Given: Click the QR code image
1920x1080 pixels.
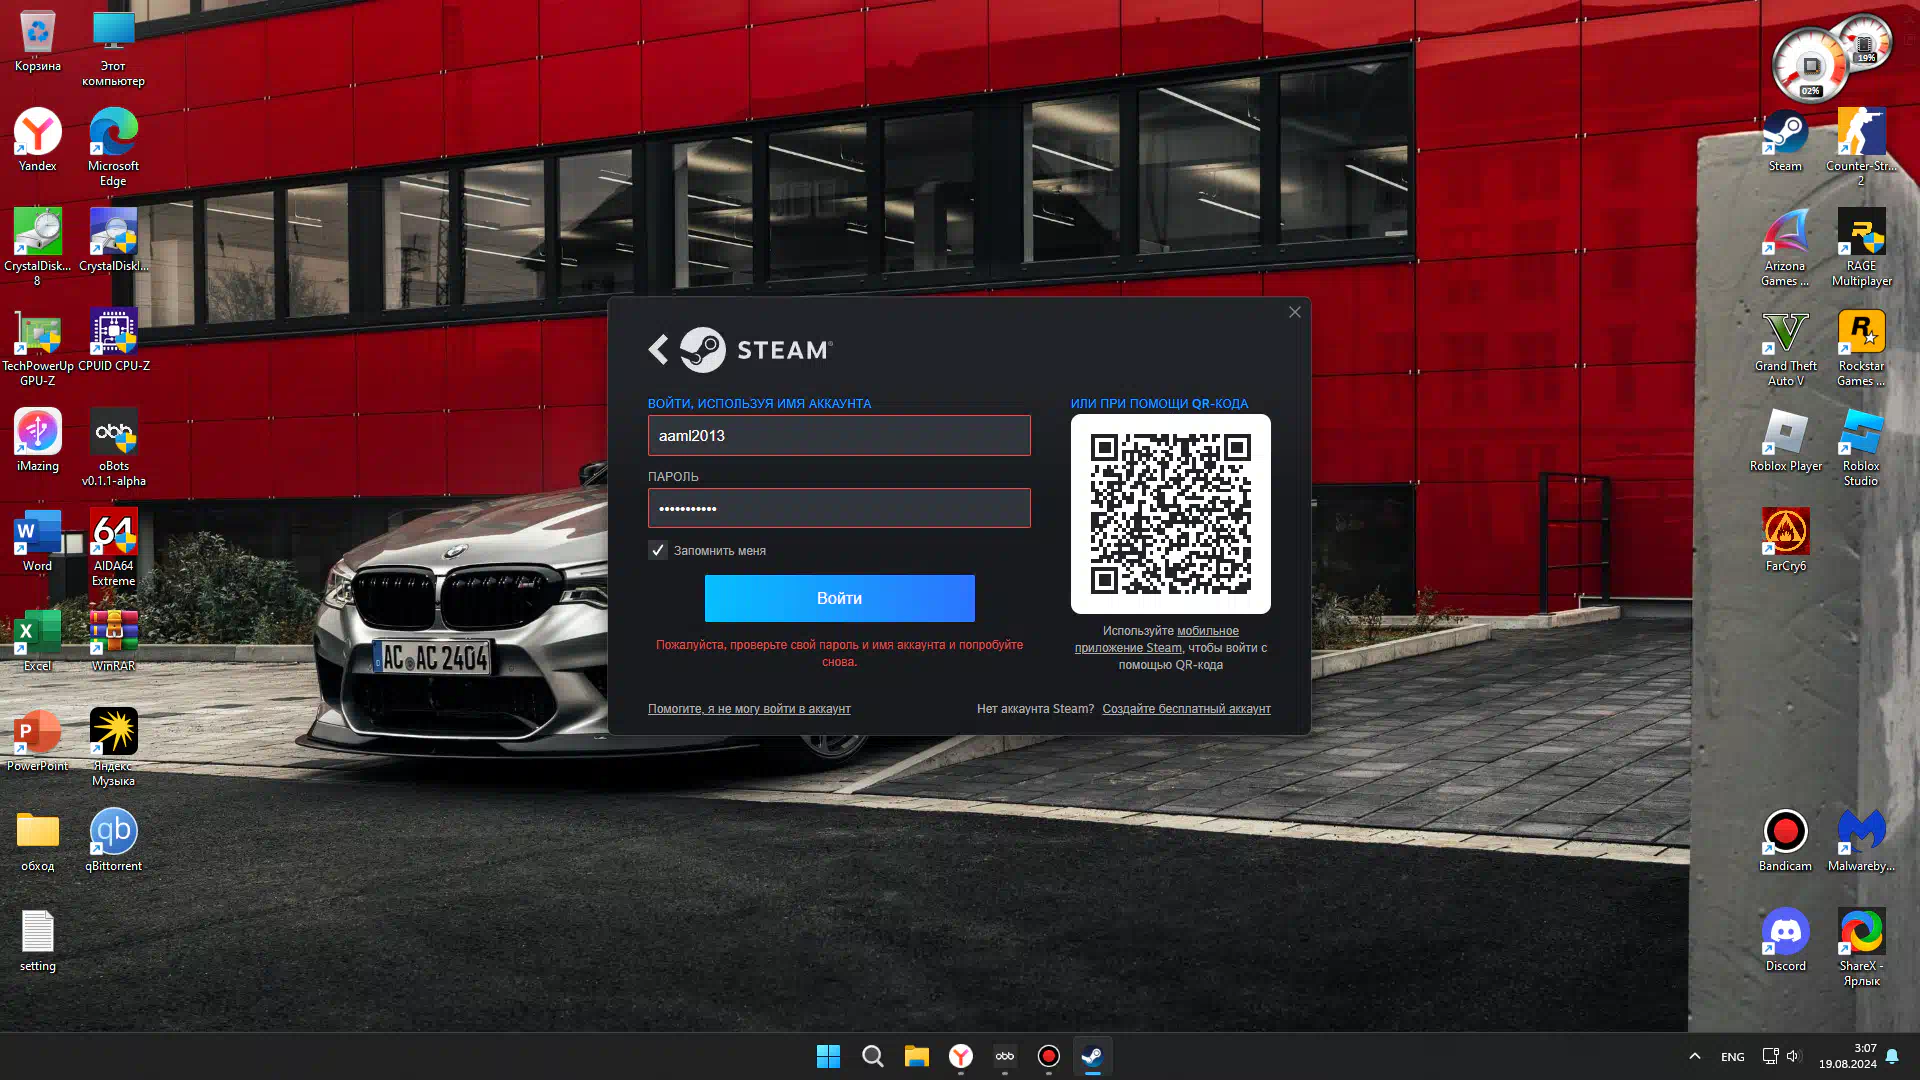Looking at the screenshot, I should click(x=1170, y=514).
